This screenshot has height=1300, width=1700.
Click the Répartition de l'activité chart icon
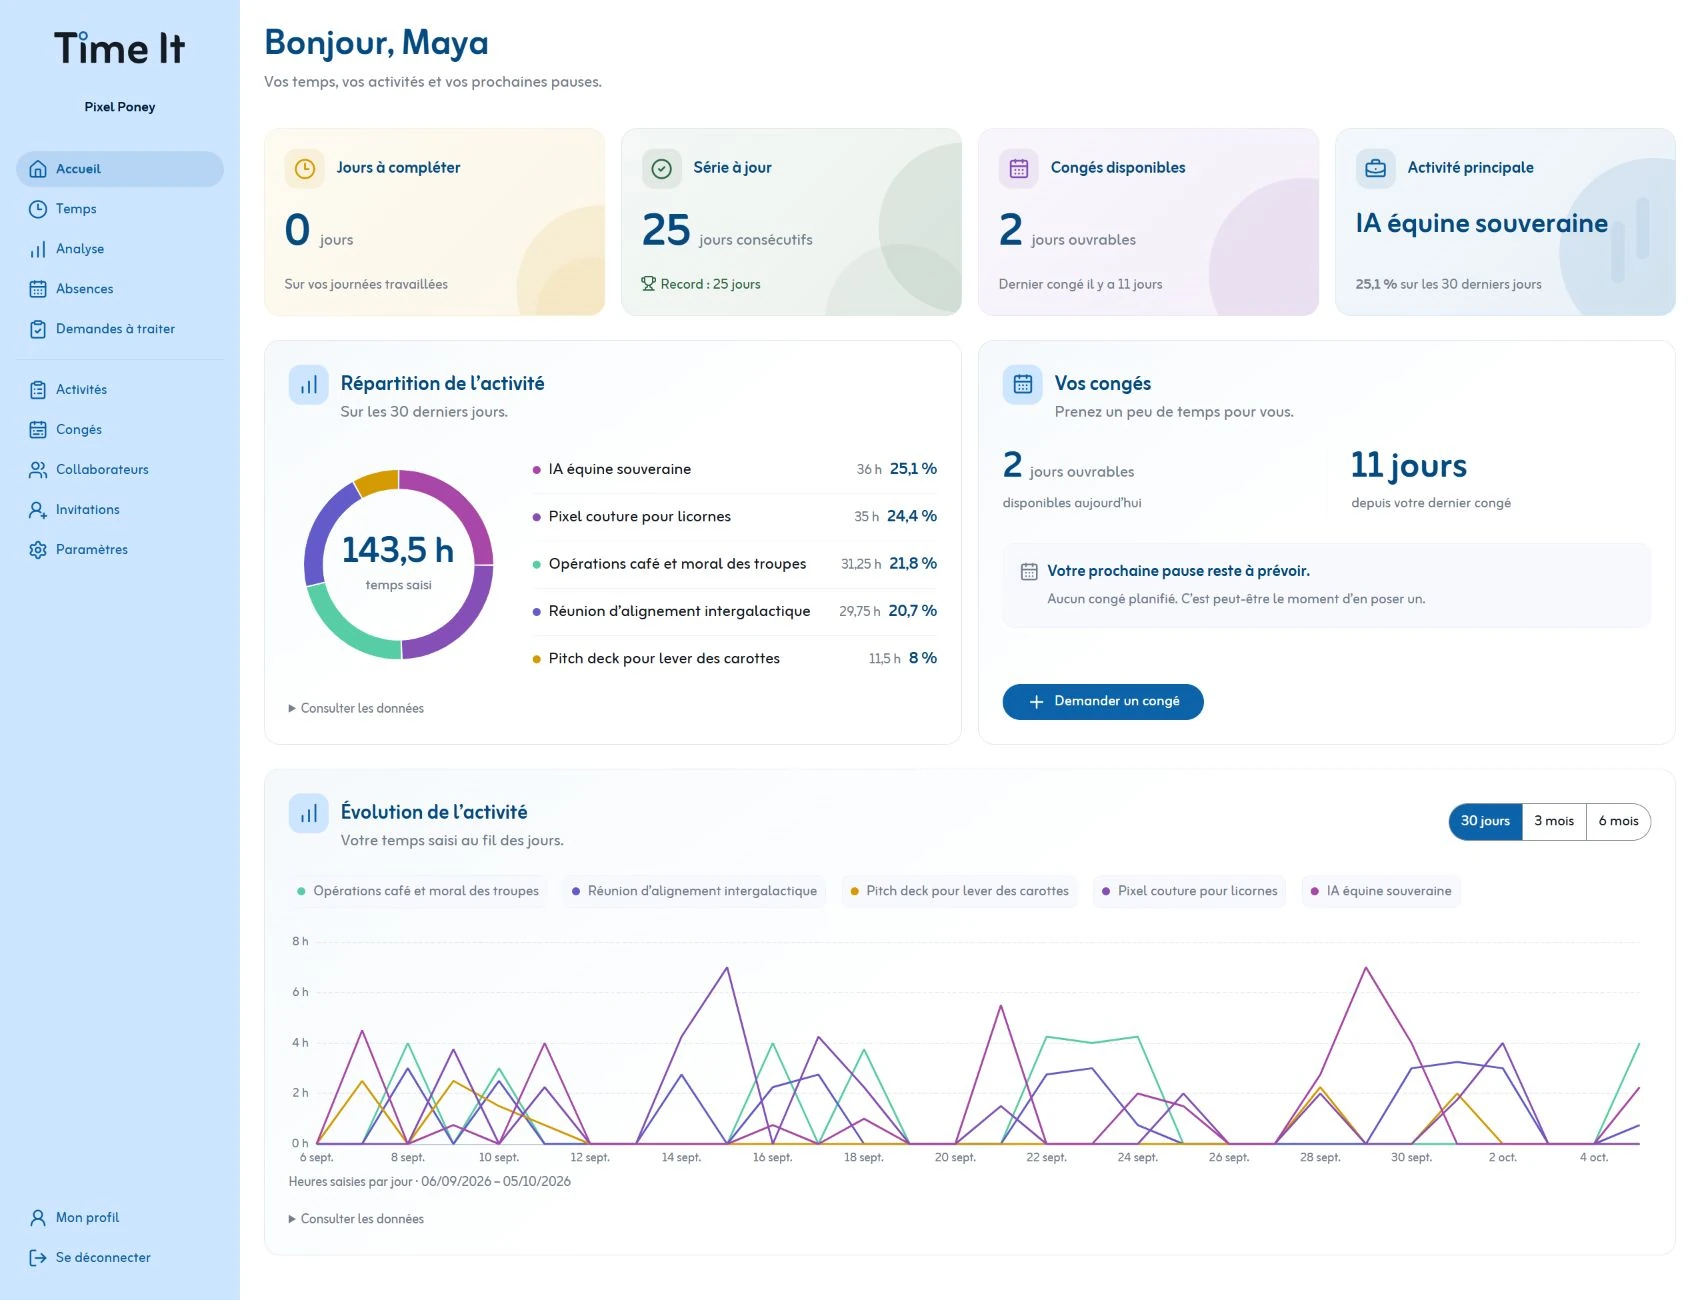[x=308, y=384]
